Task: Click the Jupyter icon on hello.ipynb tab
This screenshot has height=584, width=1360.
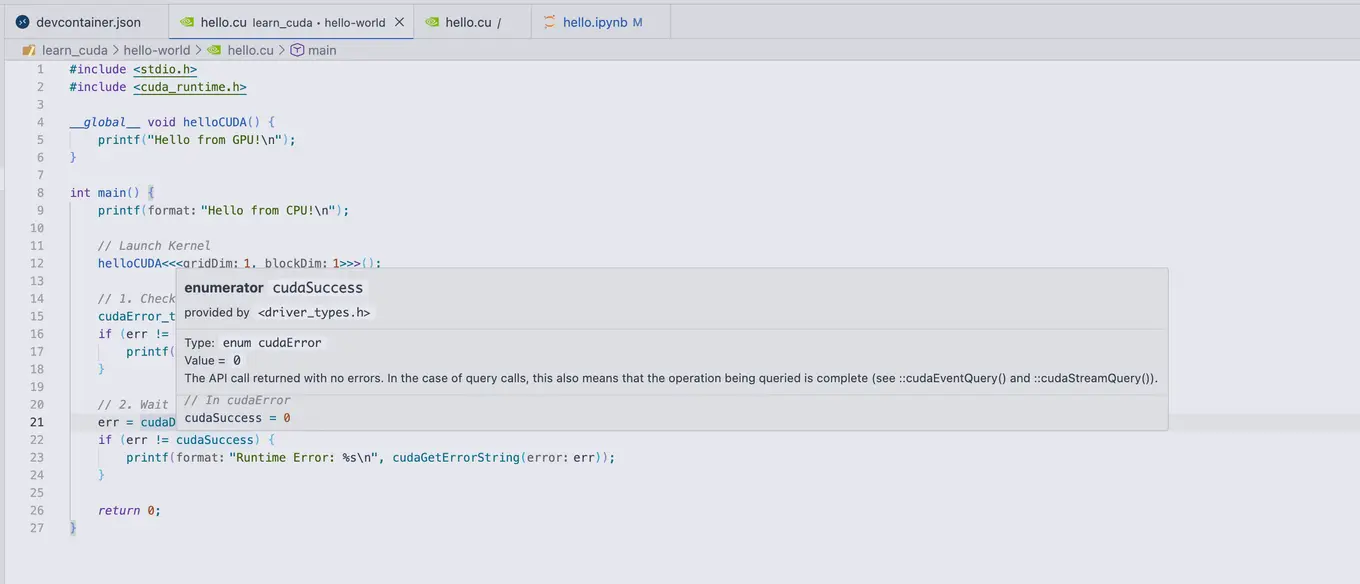Action: [549, 22]
